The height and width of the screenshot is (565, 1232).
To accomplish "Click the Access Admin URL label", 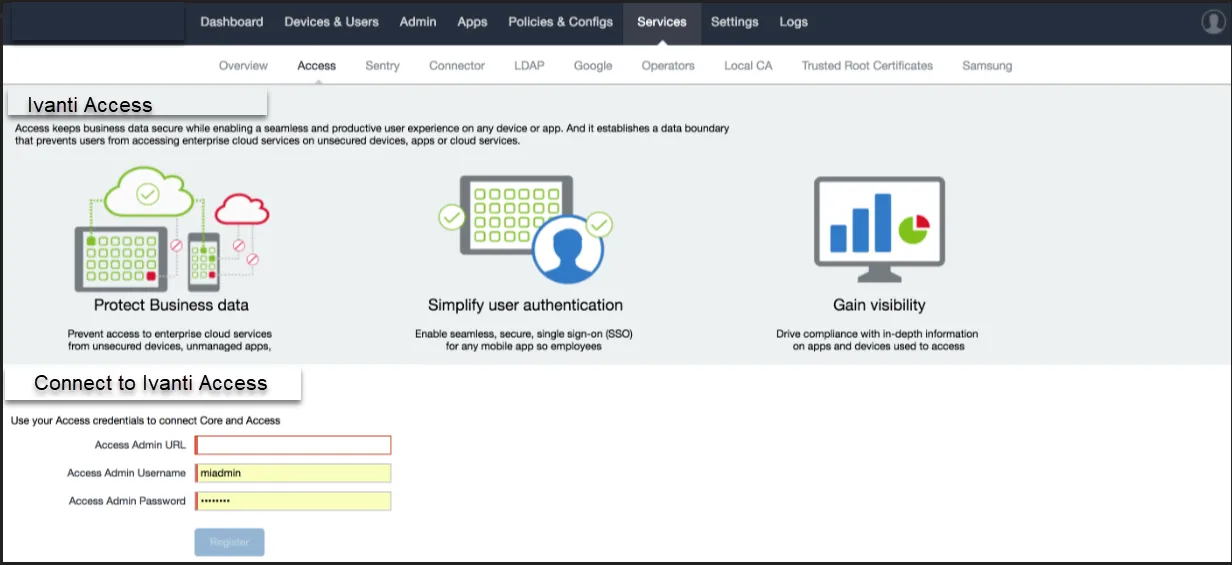I will pos(140,445).
